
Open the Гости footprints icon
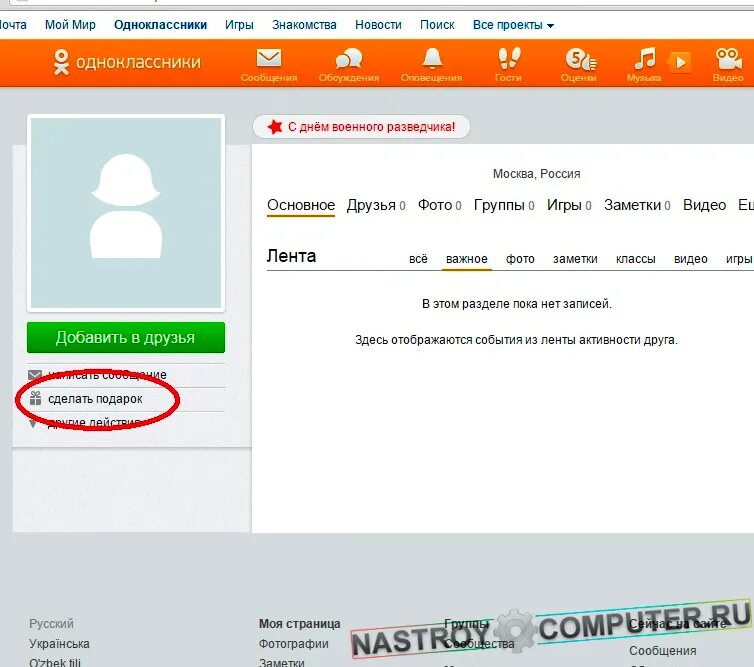509,58
